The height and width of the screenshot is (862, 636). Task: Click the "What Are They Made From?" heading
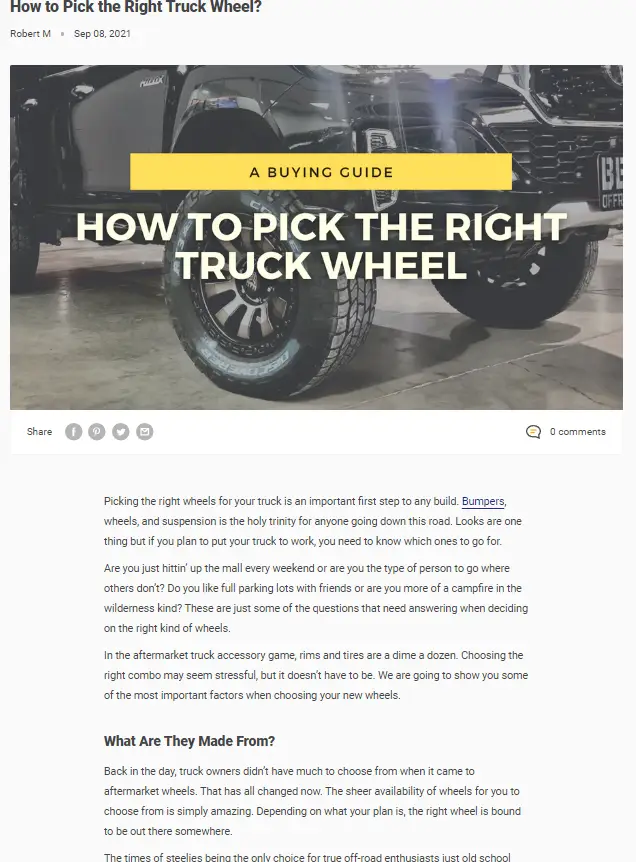[189, 741]
